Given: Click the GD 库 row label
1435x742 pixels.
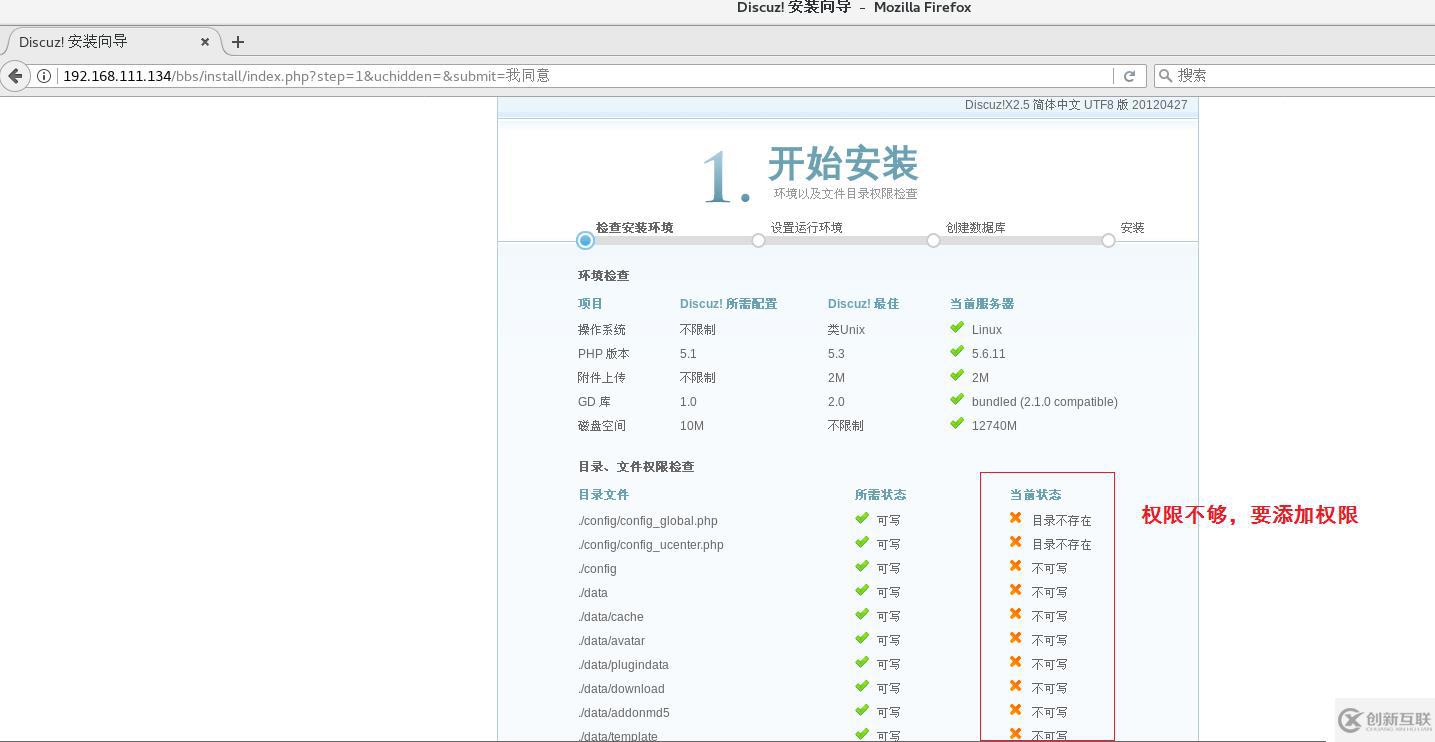Looking at the screenshot, I should coord(594,402).
